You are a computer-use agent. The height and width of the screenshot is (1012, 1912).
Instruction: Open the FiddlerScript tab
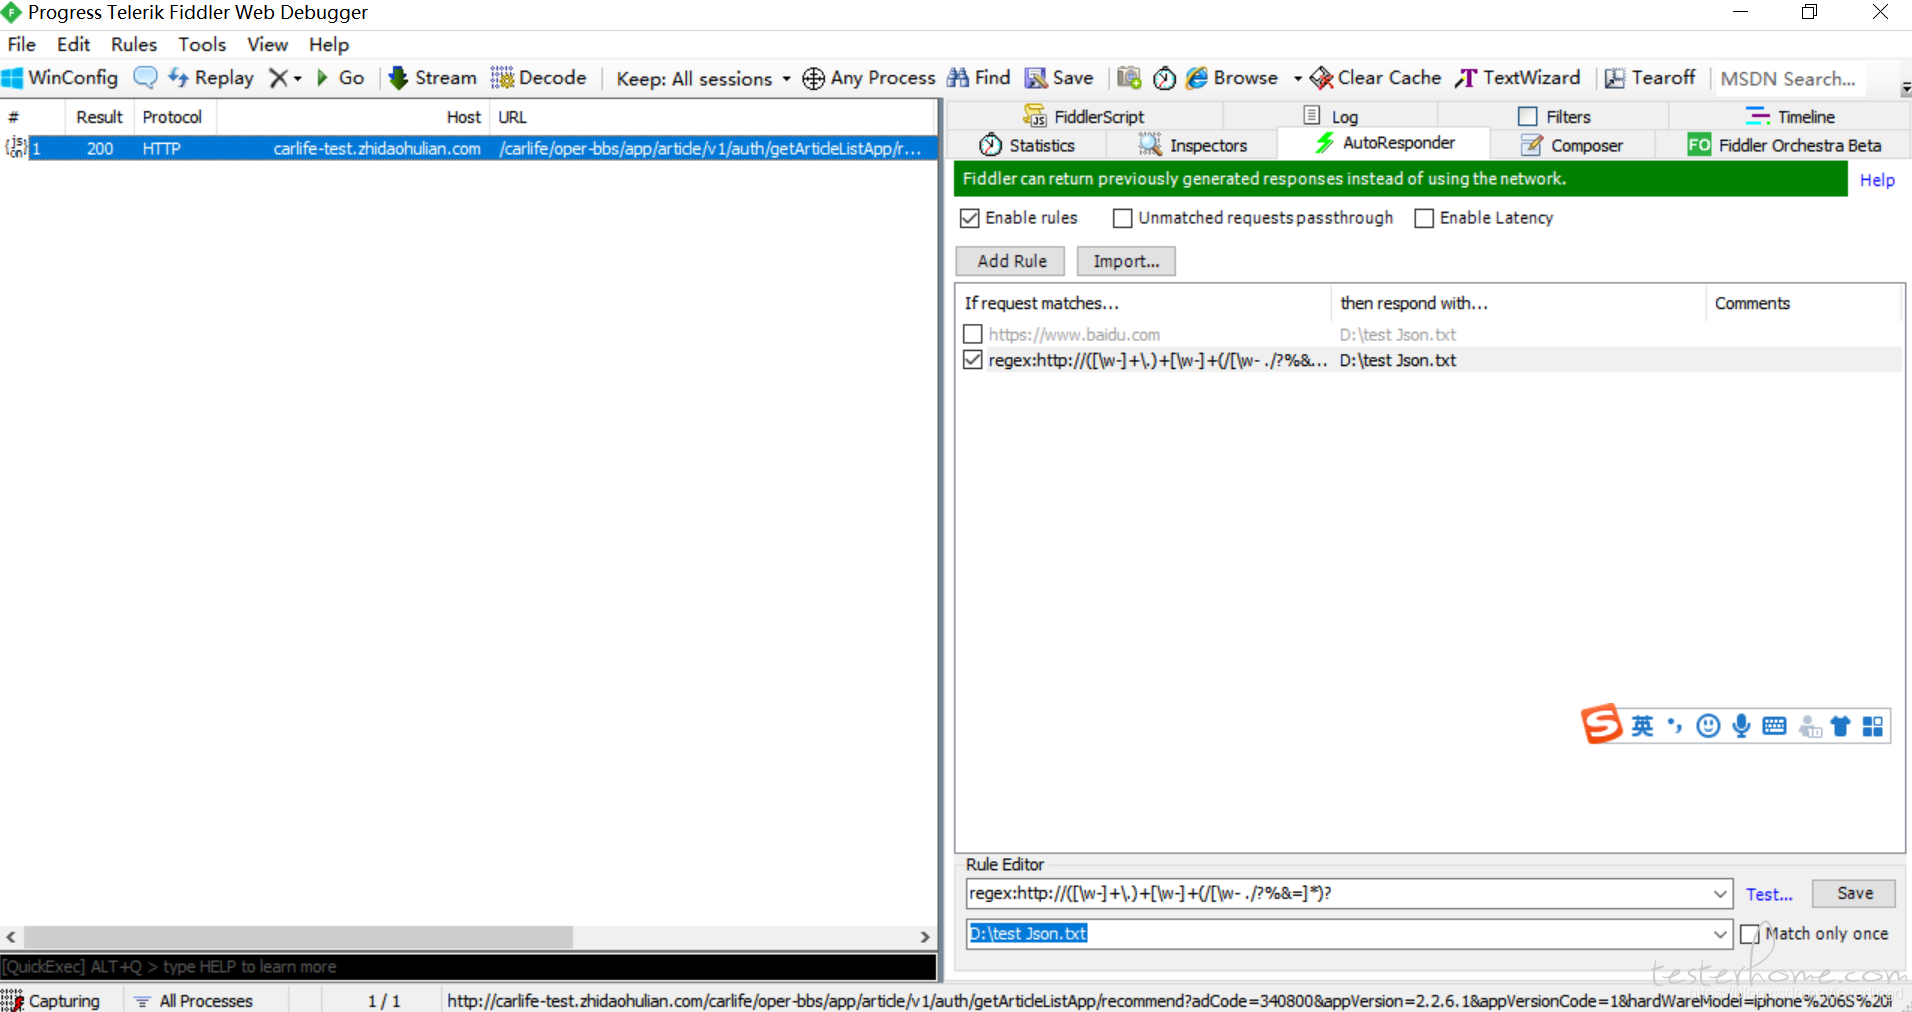click(x=1084, y=117)
